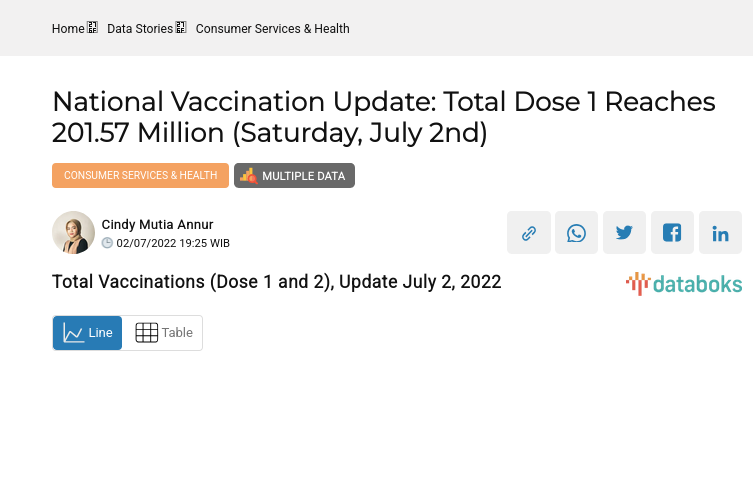
Task: Click the Multiple Data chart icon
Action: point(248,176)
